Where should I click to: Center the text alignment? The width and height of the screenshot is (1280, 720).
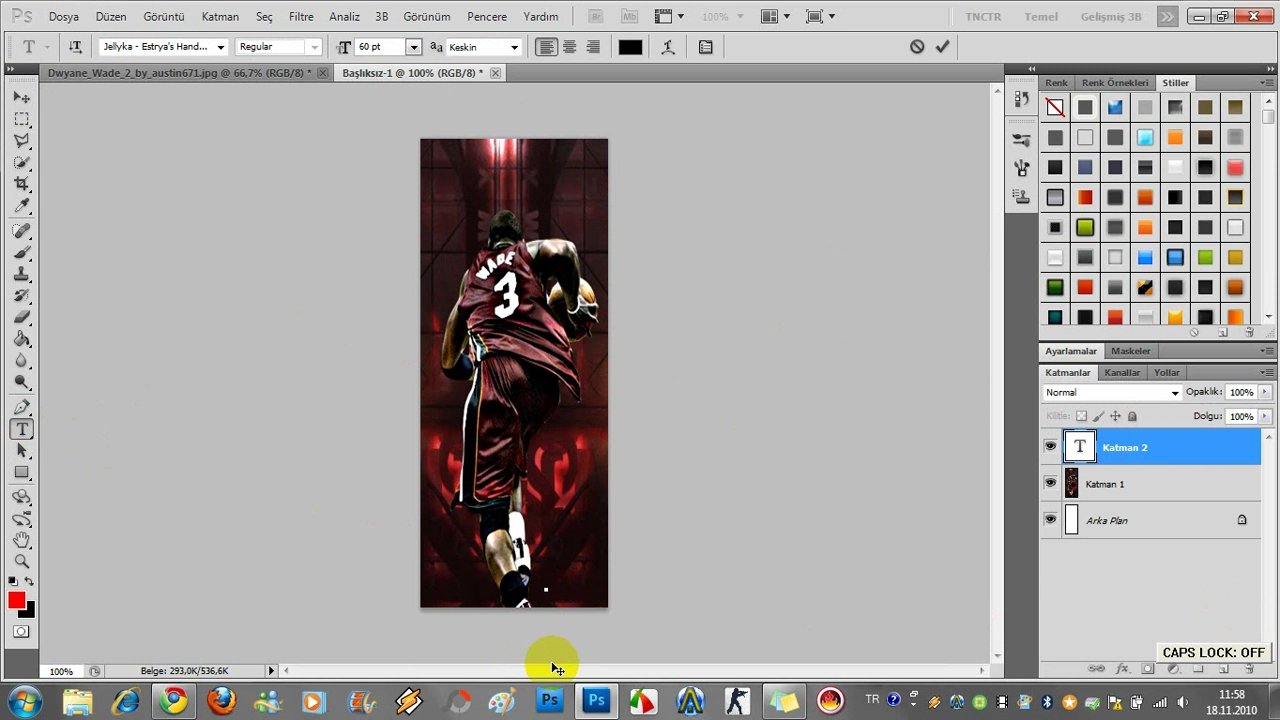tap(570, 47)
